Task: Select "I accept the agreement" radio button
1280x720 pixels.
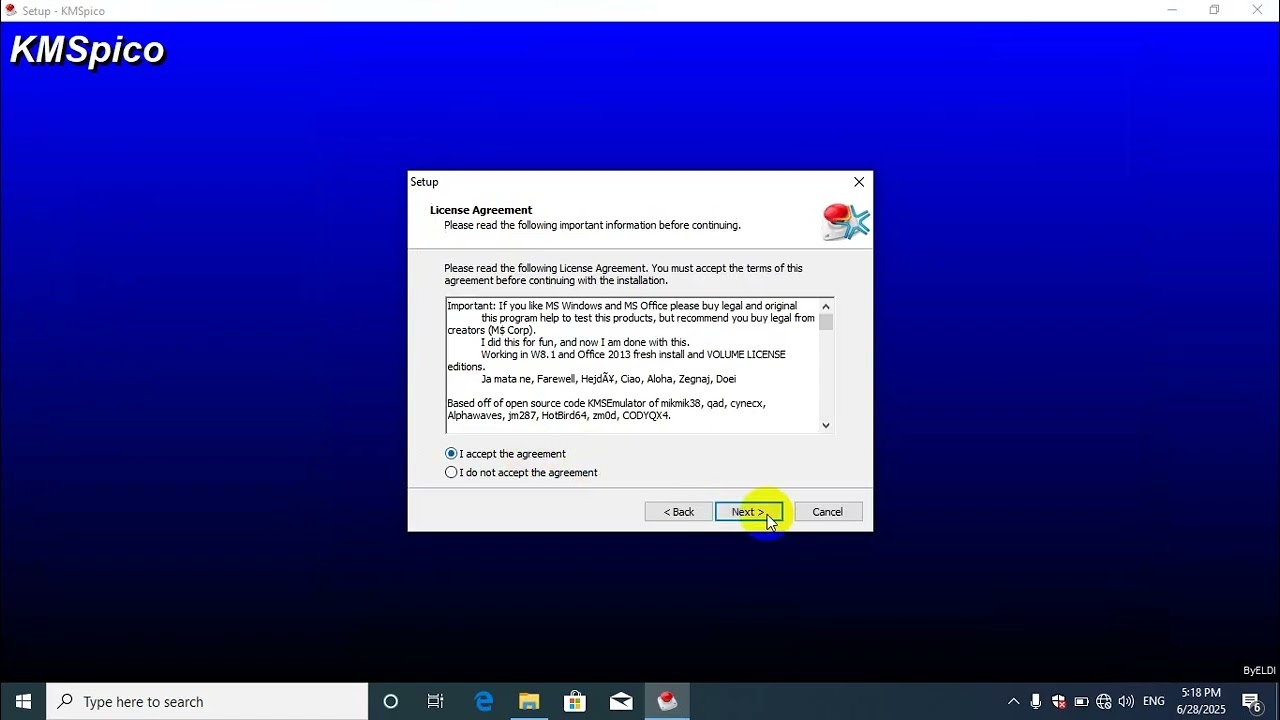Action: 451,454
